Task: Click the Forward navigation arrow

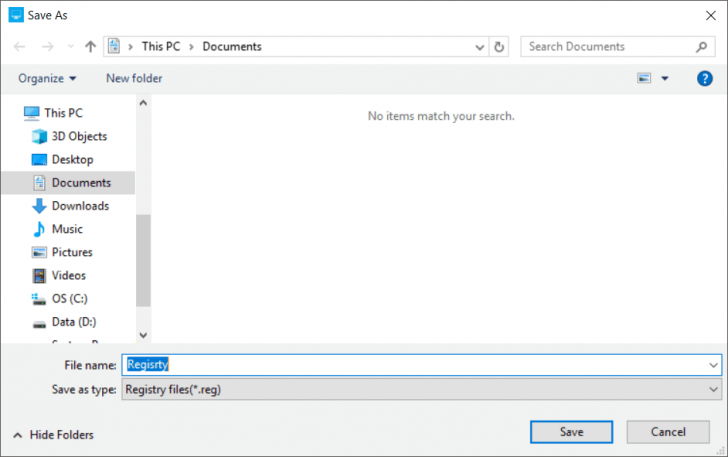Action: click(48, 46)
